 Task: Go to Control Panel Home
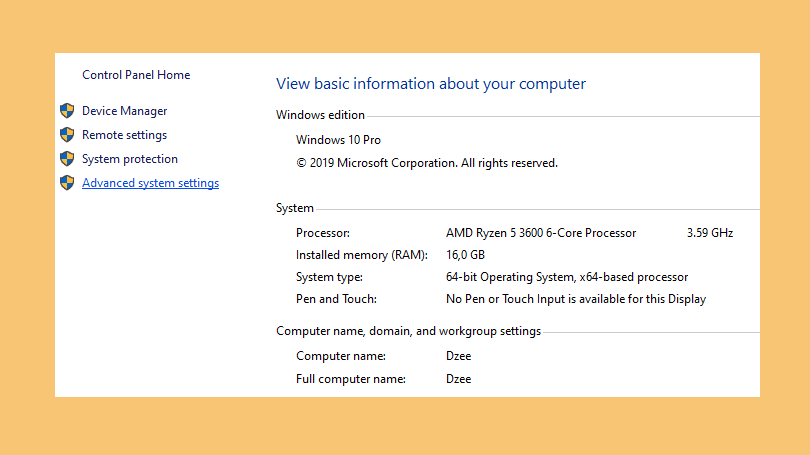click(x=136, y=75)
